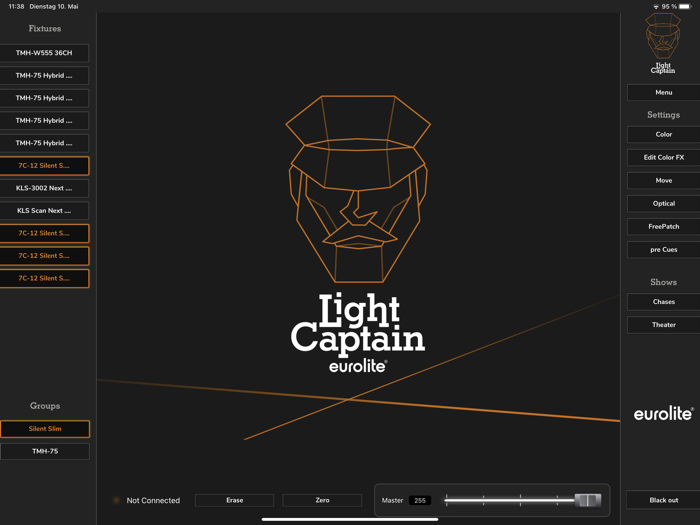Viewport: 700px width, 525px height.
Task: Click the Fixtures heading
Action: pyautogui.click(x=45, y=29)
